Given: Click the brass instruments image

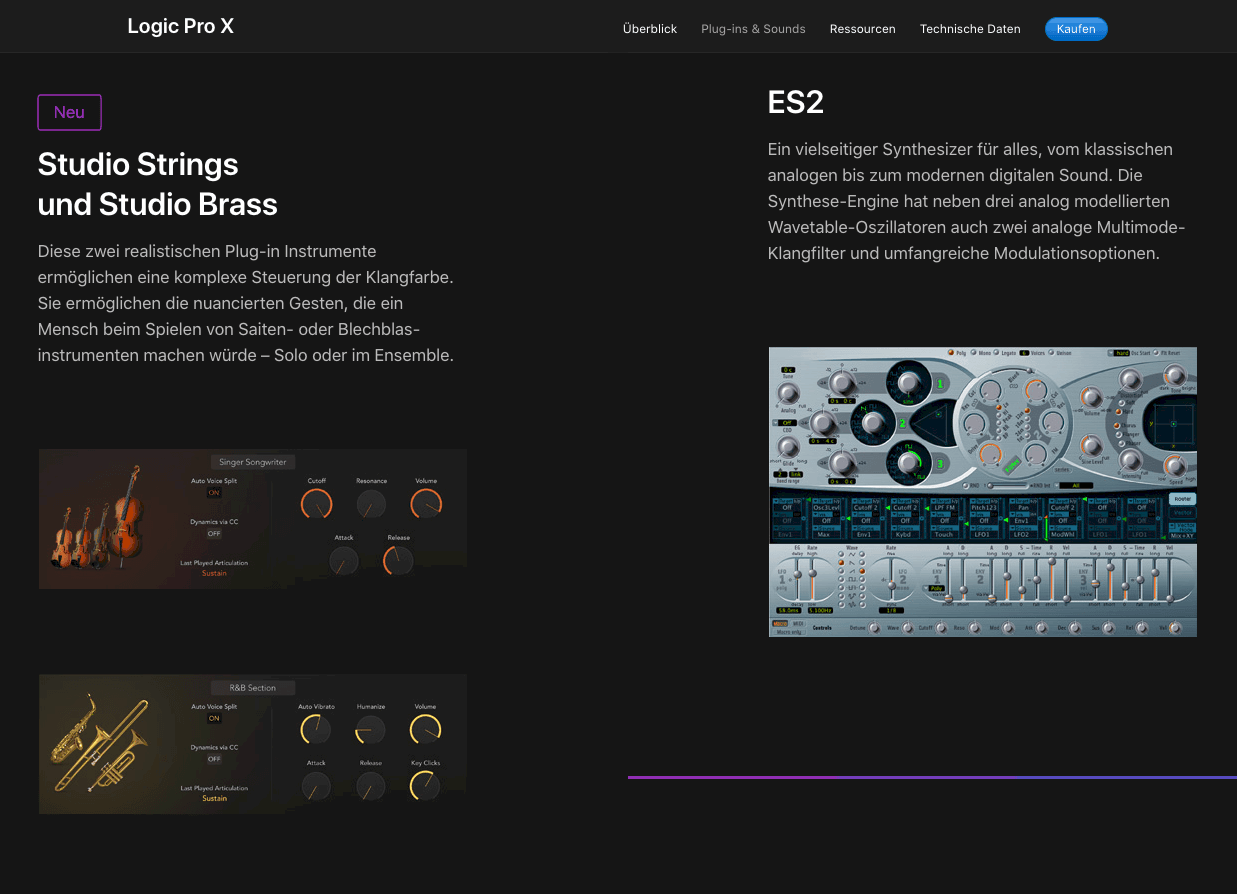Looking at the screenshot, I should 97,742.
